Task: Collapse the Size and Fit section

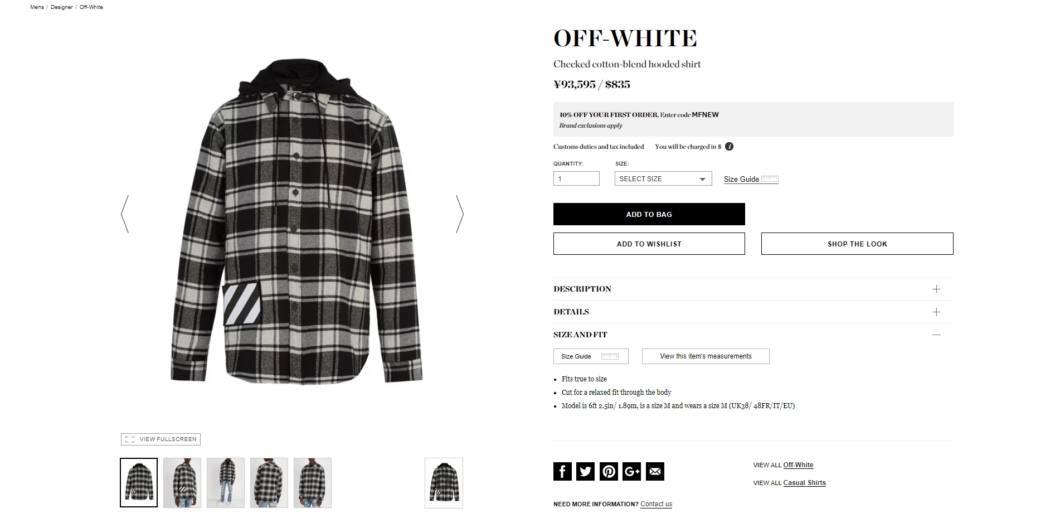Action: click(752, 334)
